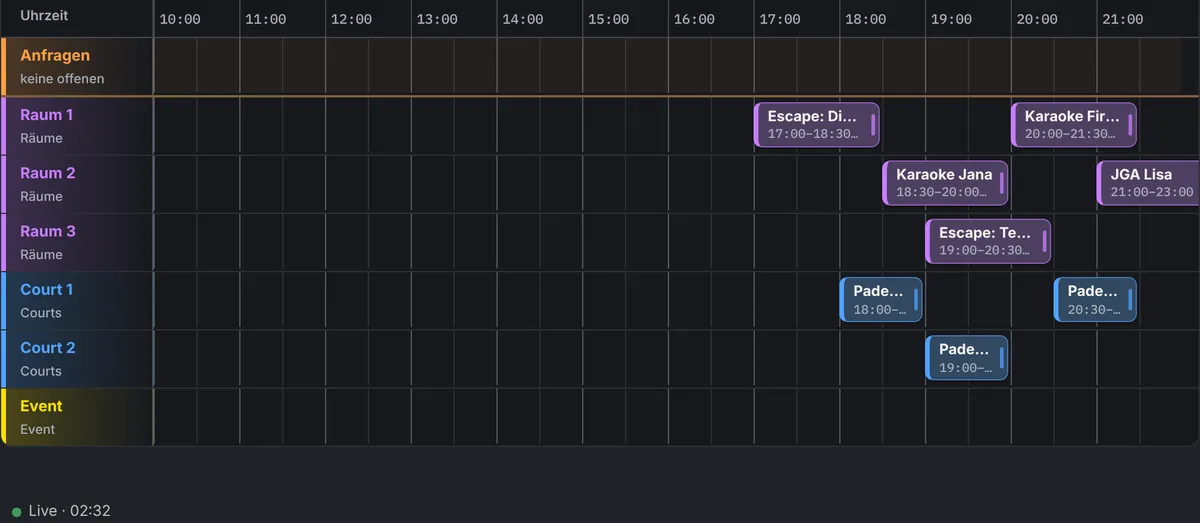Viewport: 1200px width, 523px height.
Task: Click the Anfragen row header
Action: click(77, 67)
